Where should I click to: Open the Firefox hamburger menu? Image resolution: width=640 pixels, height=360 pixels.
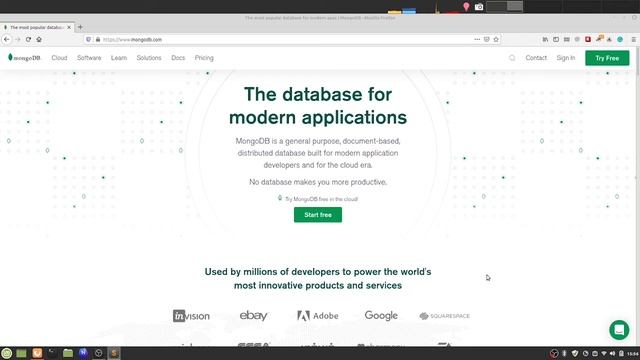tap(633, 39)
